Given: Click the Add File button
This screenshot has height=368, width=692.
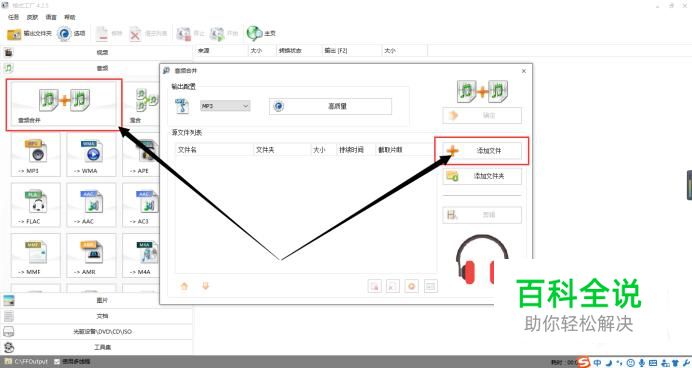Looking at the screenshot, I should (x=482, y=150).
